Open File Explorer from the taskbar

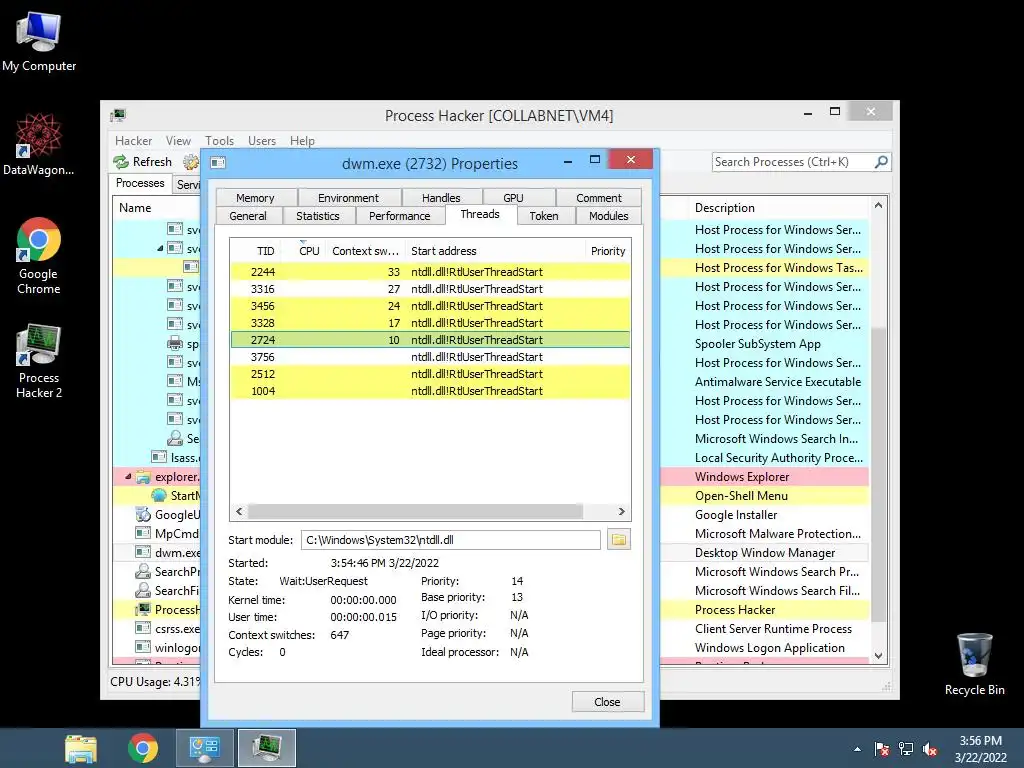click(x=81, y=748)
